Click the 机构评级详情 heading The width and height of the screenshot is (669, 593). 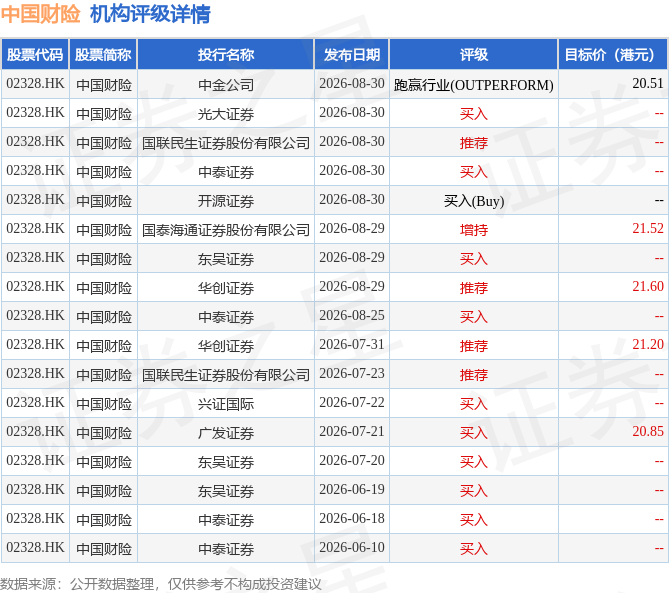pos(150,14)
